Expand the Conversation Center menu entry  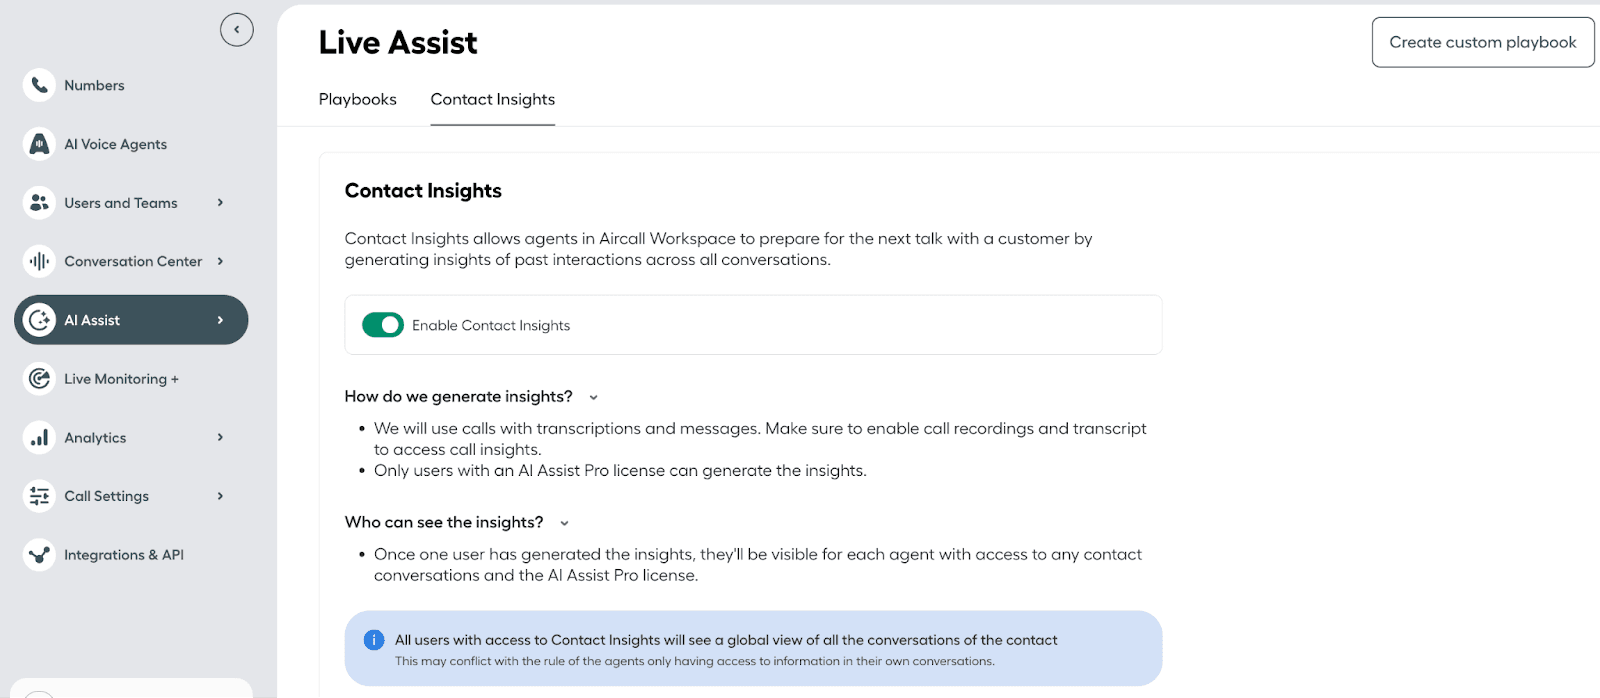[220, 261]
